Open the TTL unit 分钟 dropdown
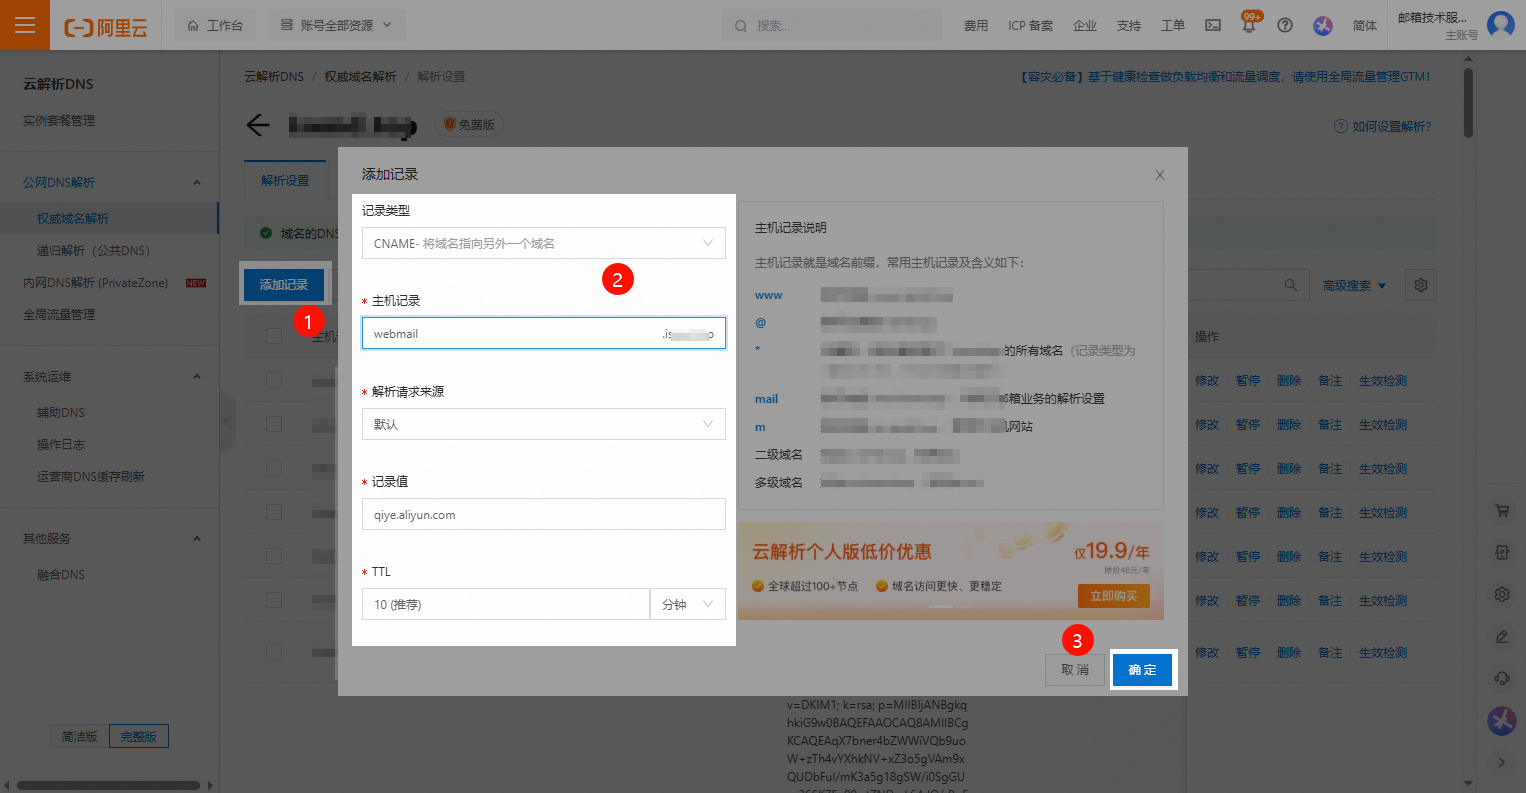 coord(688,605)
